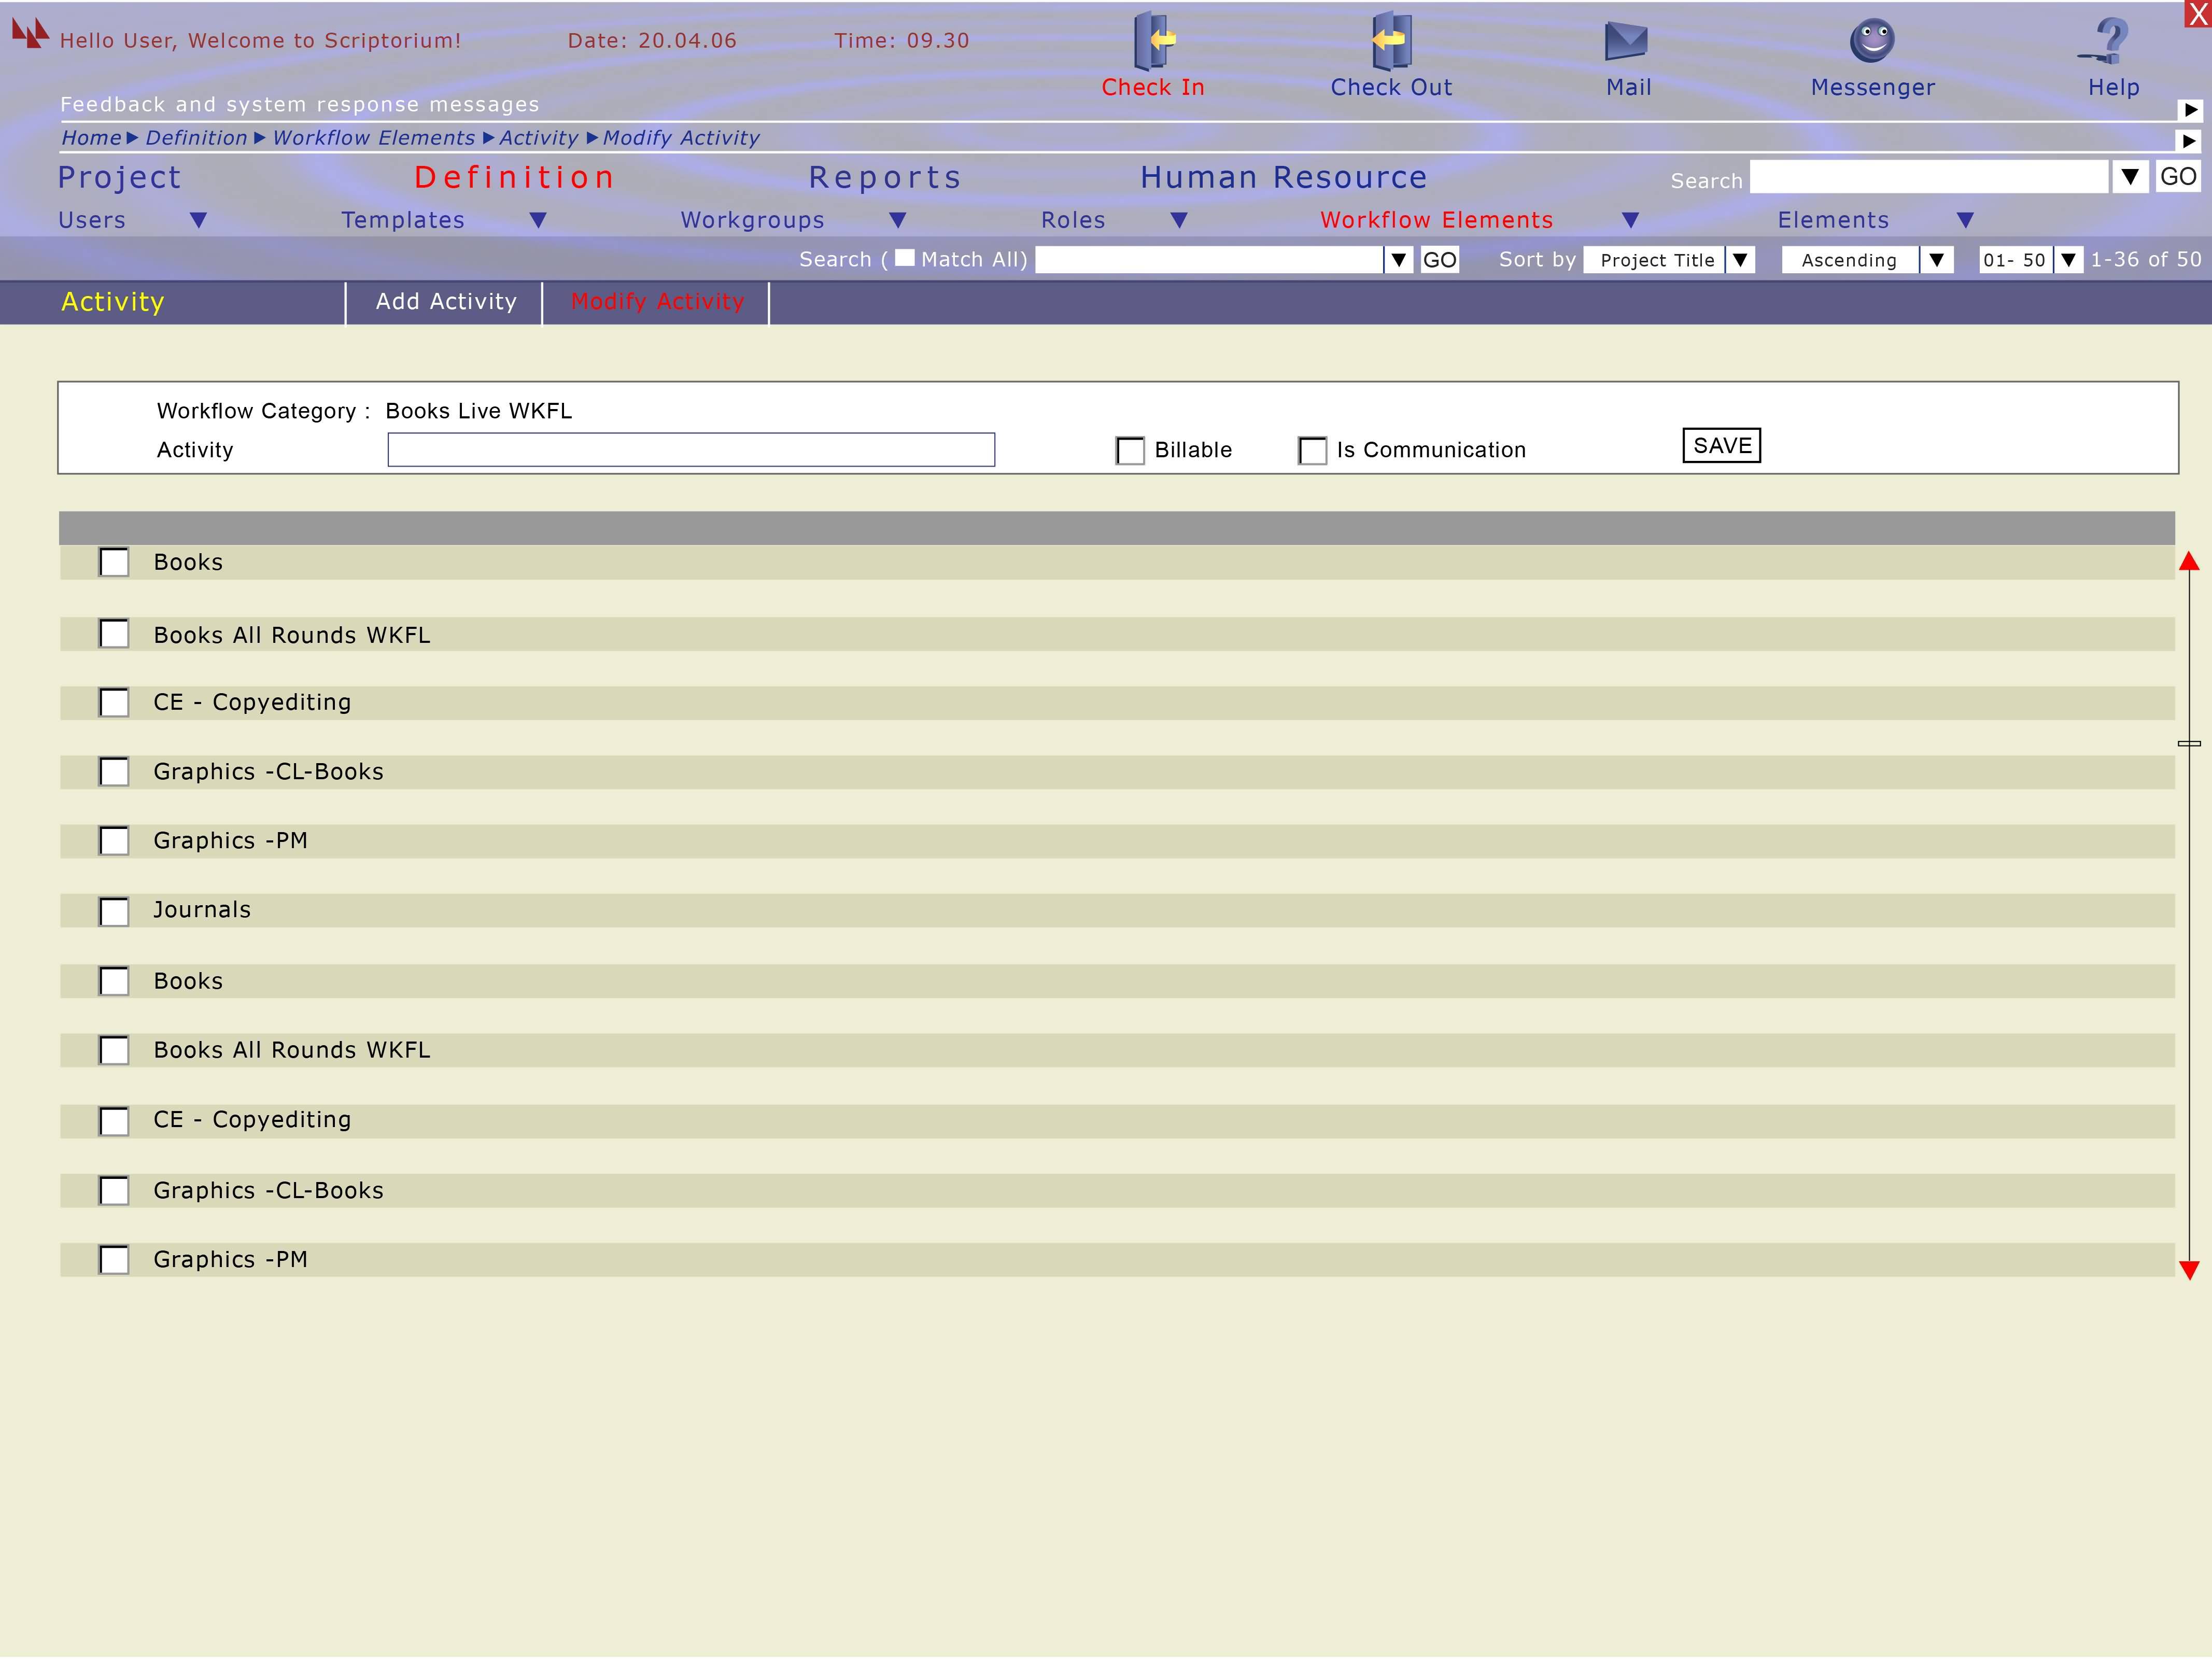Screen dimensions: 2212x1659
Task: Click the Activity name input field
Action: 691,450
